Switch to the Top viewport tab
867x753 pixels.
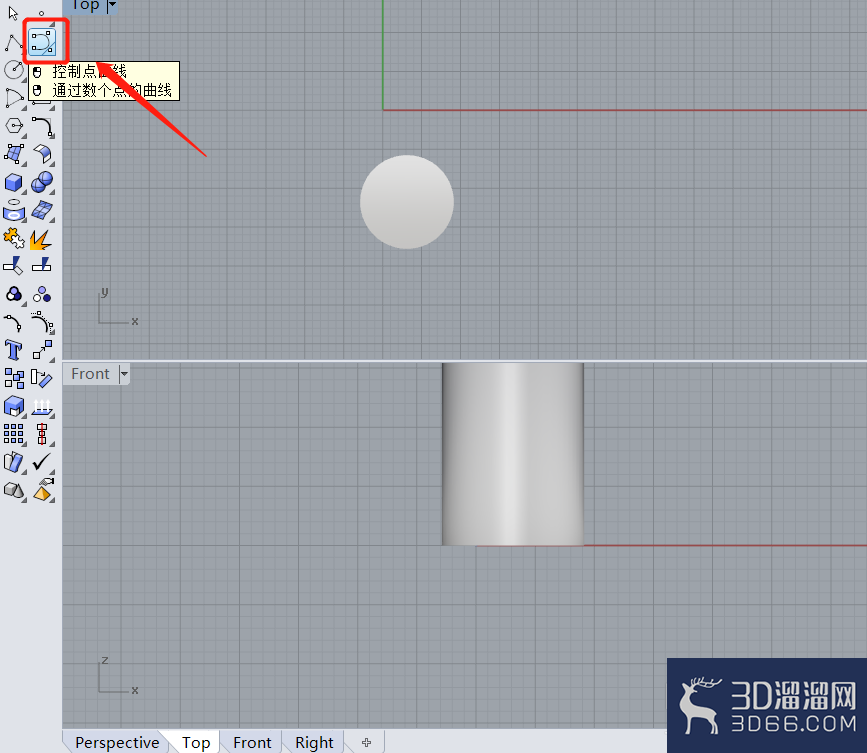196,742
